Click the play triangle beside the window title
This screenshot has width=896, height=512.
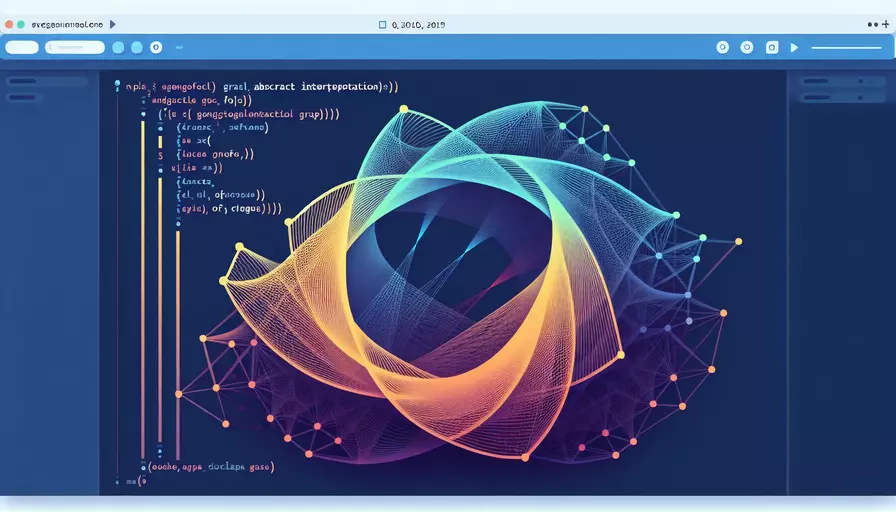point(113,25)
